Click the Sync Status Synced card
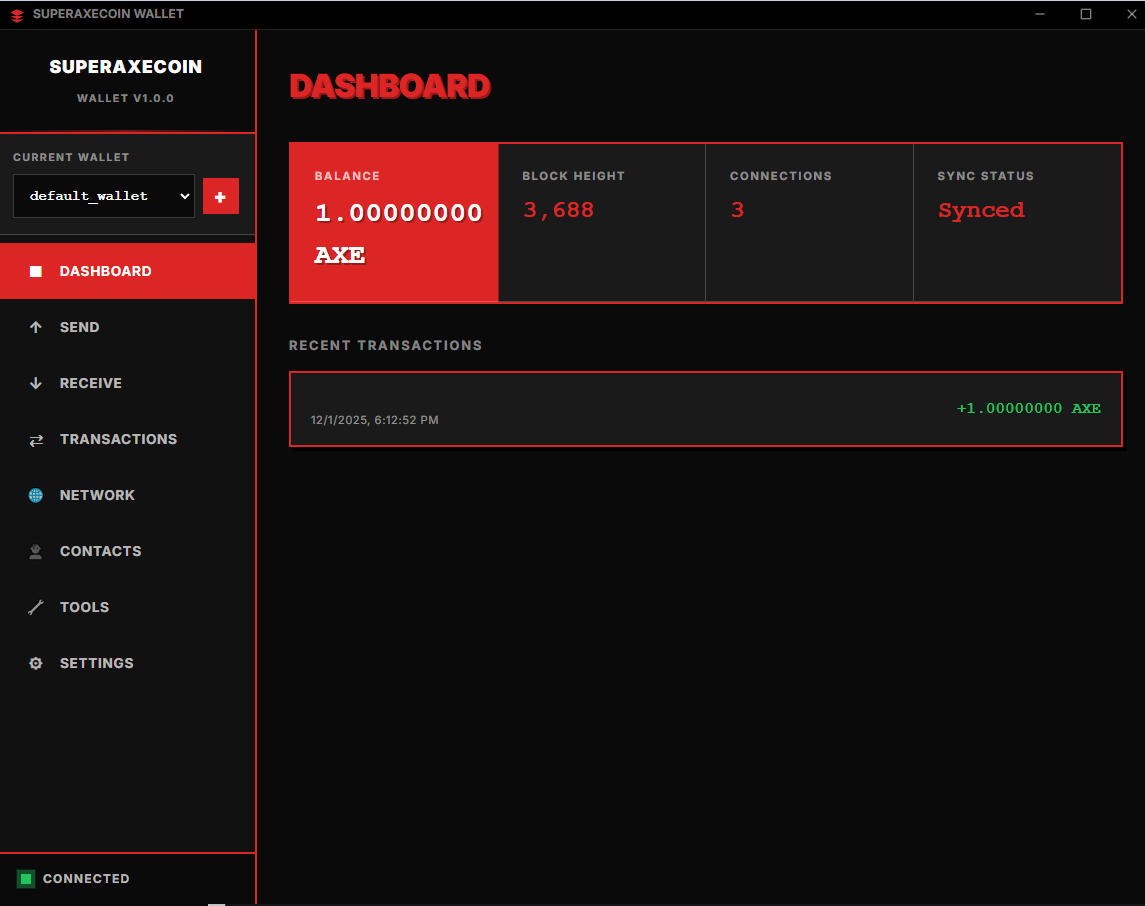Viewport: 1145px width, 906px height. [1017, 222]
